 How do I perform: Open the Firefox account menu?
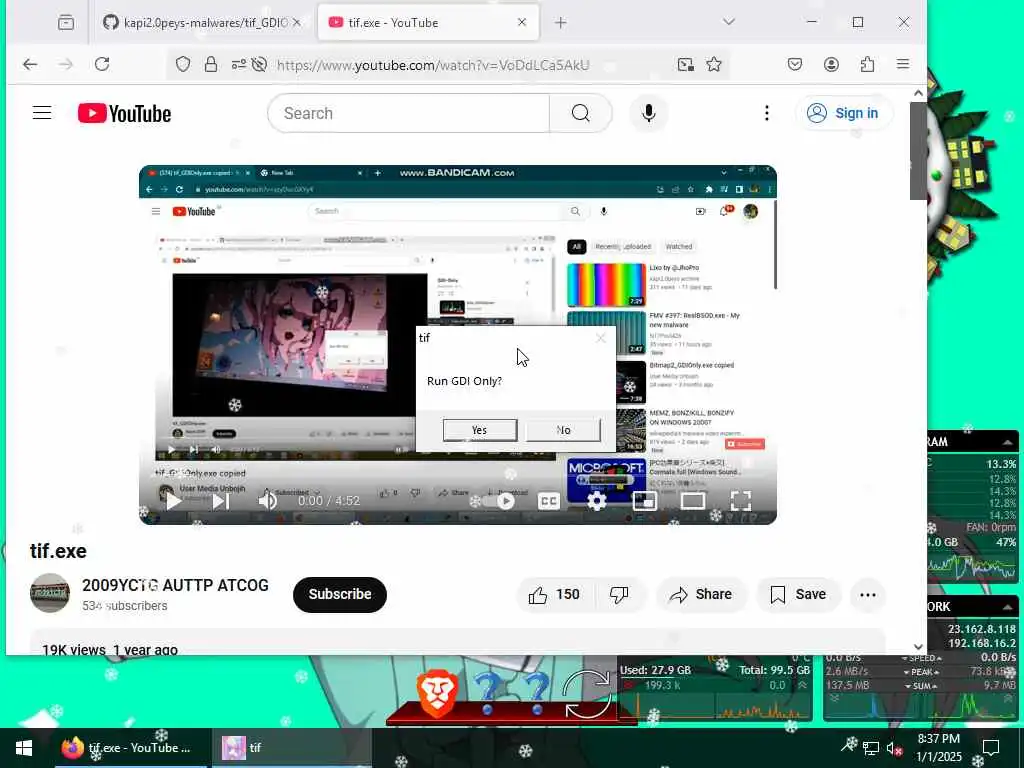click(831, 64)
